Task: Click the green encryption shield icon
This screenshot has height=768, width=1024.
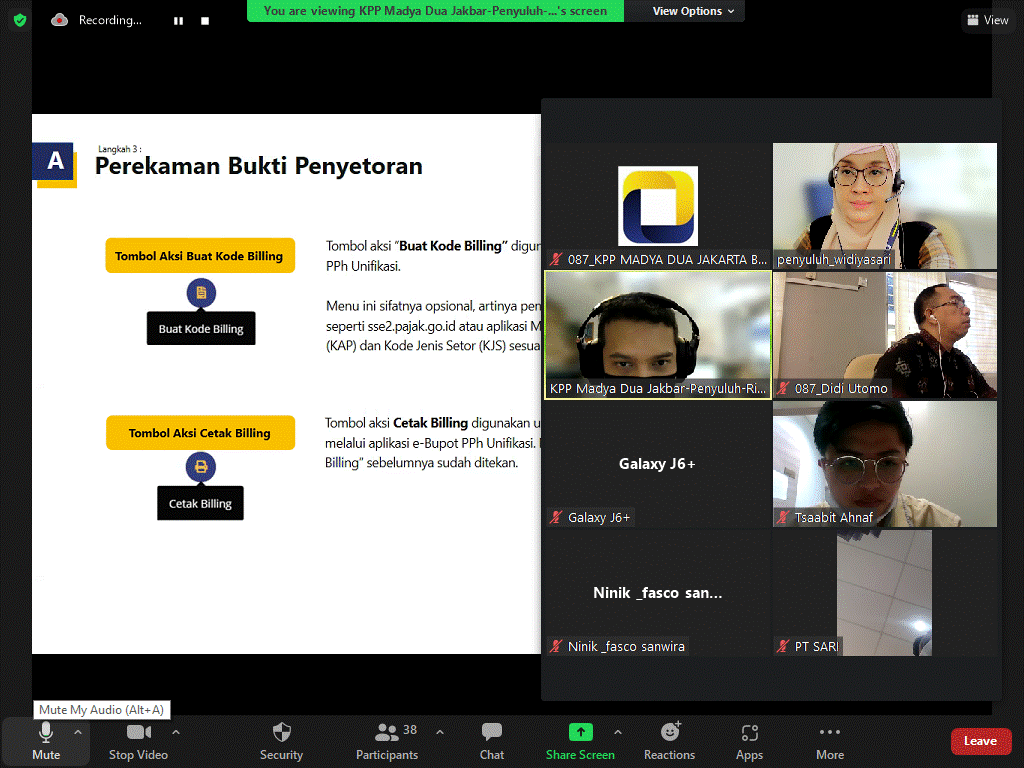Action: point(19,20)
